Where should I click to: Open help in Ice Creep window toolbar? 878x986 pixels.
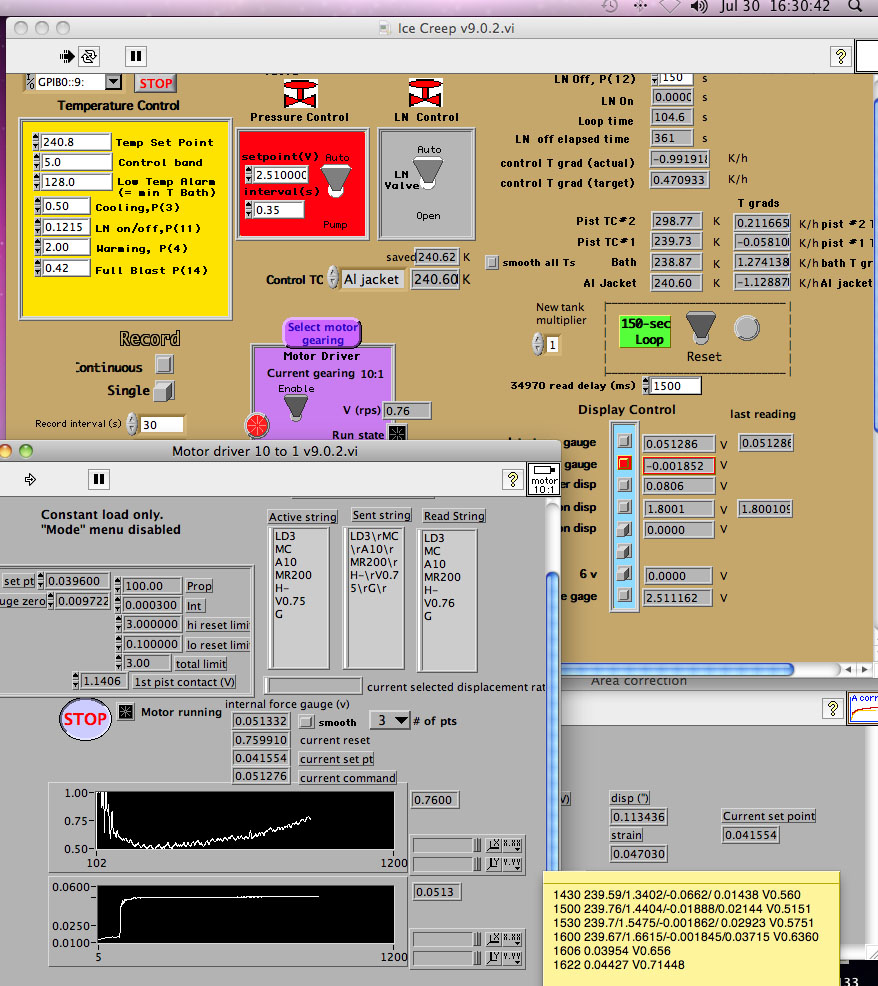(x=841, y=56)
